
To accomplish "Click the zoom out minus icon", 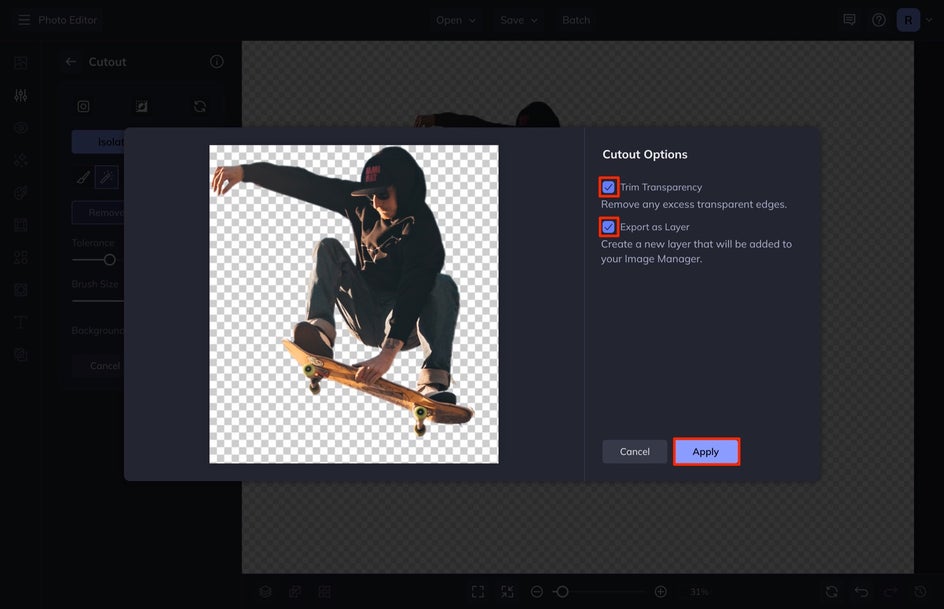I will [x=537, y=592].
